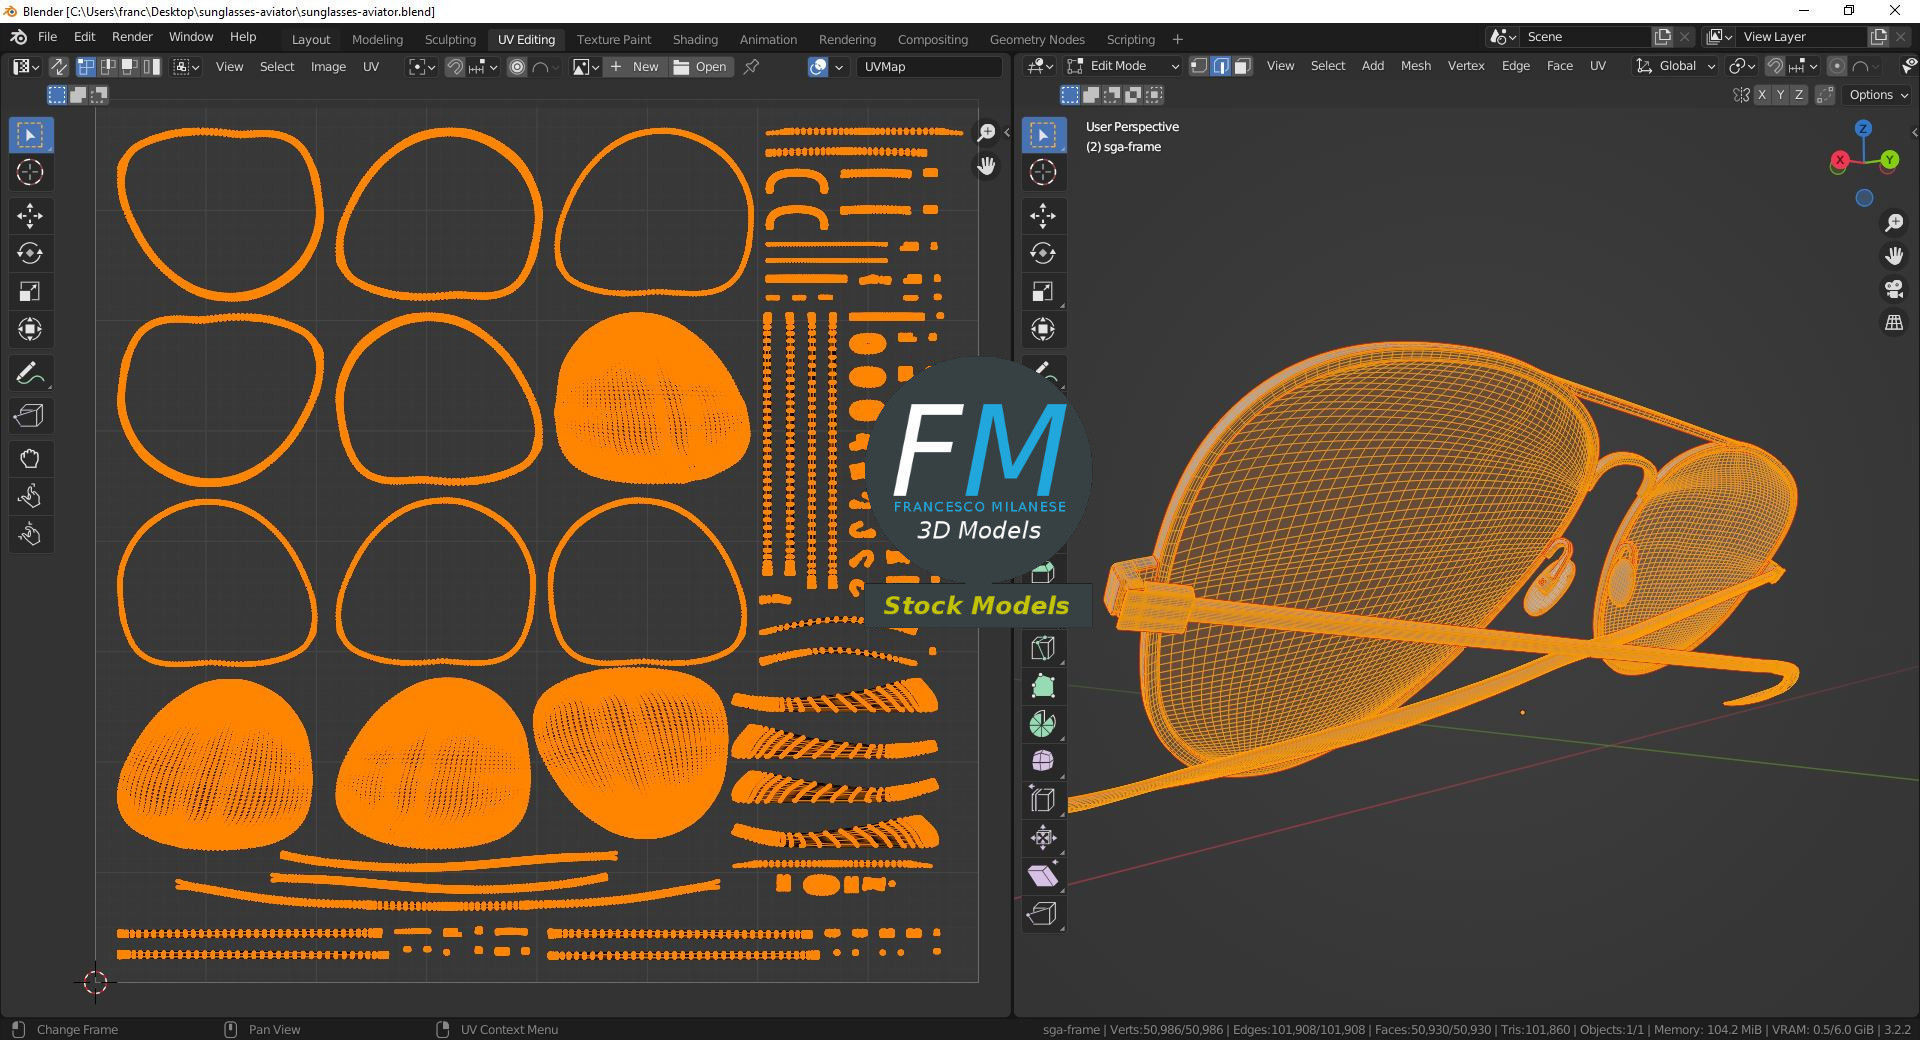
Task: Choose the Rip Region tool in UV editor
Action: 30,416
